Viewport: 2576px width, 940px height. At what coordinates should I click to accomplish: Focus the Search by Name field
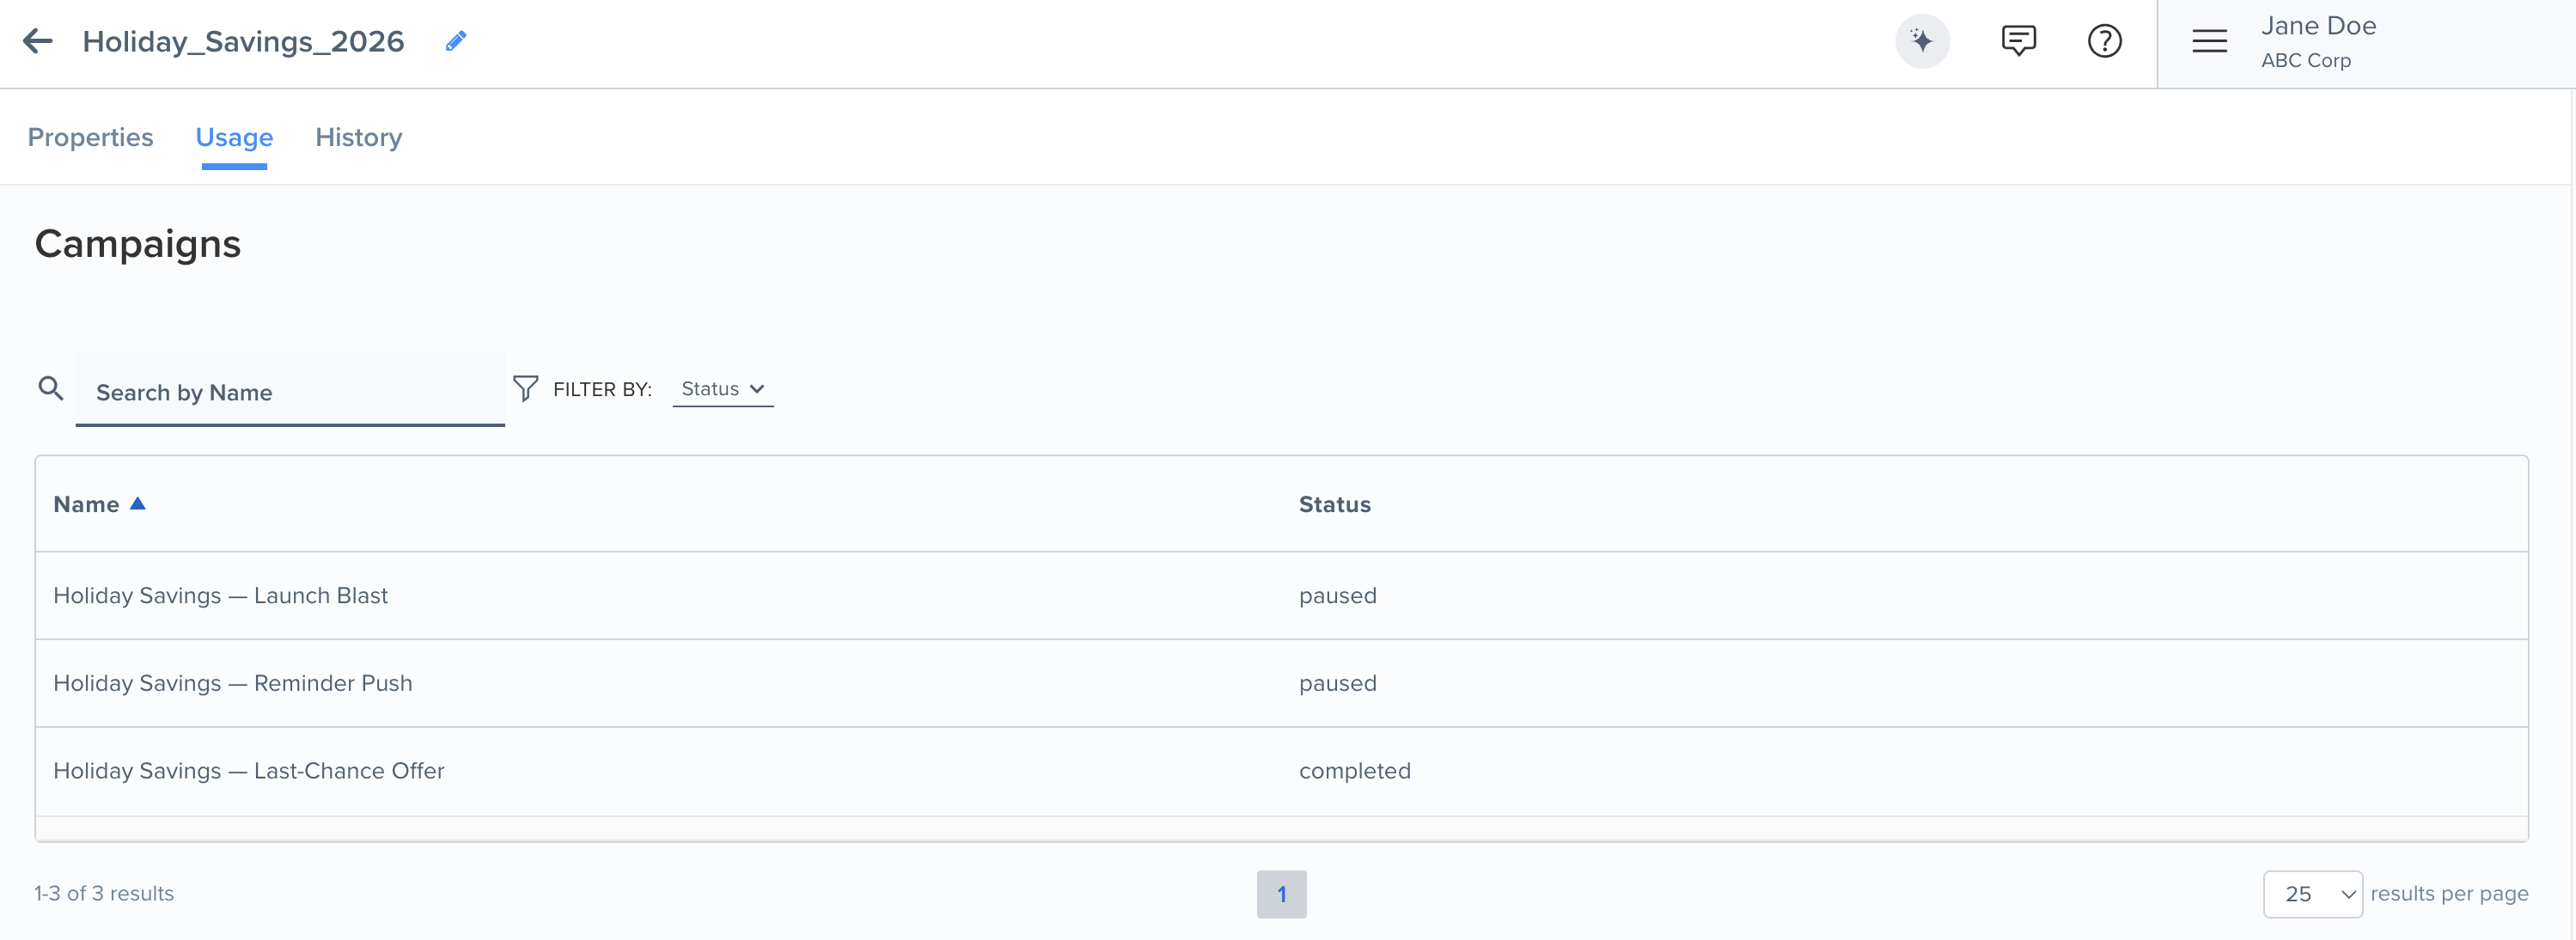click(x=290, y=392)
